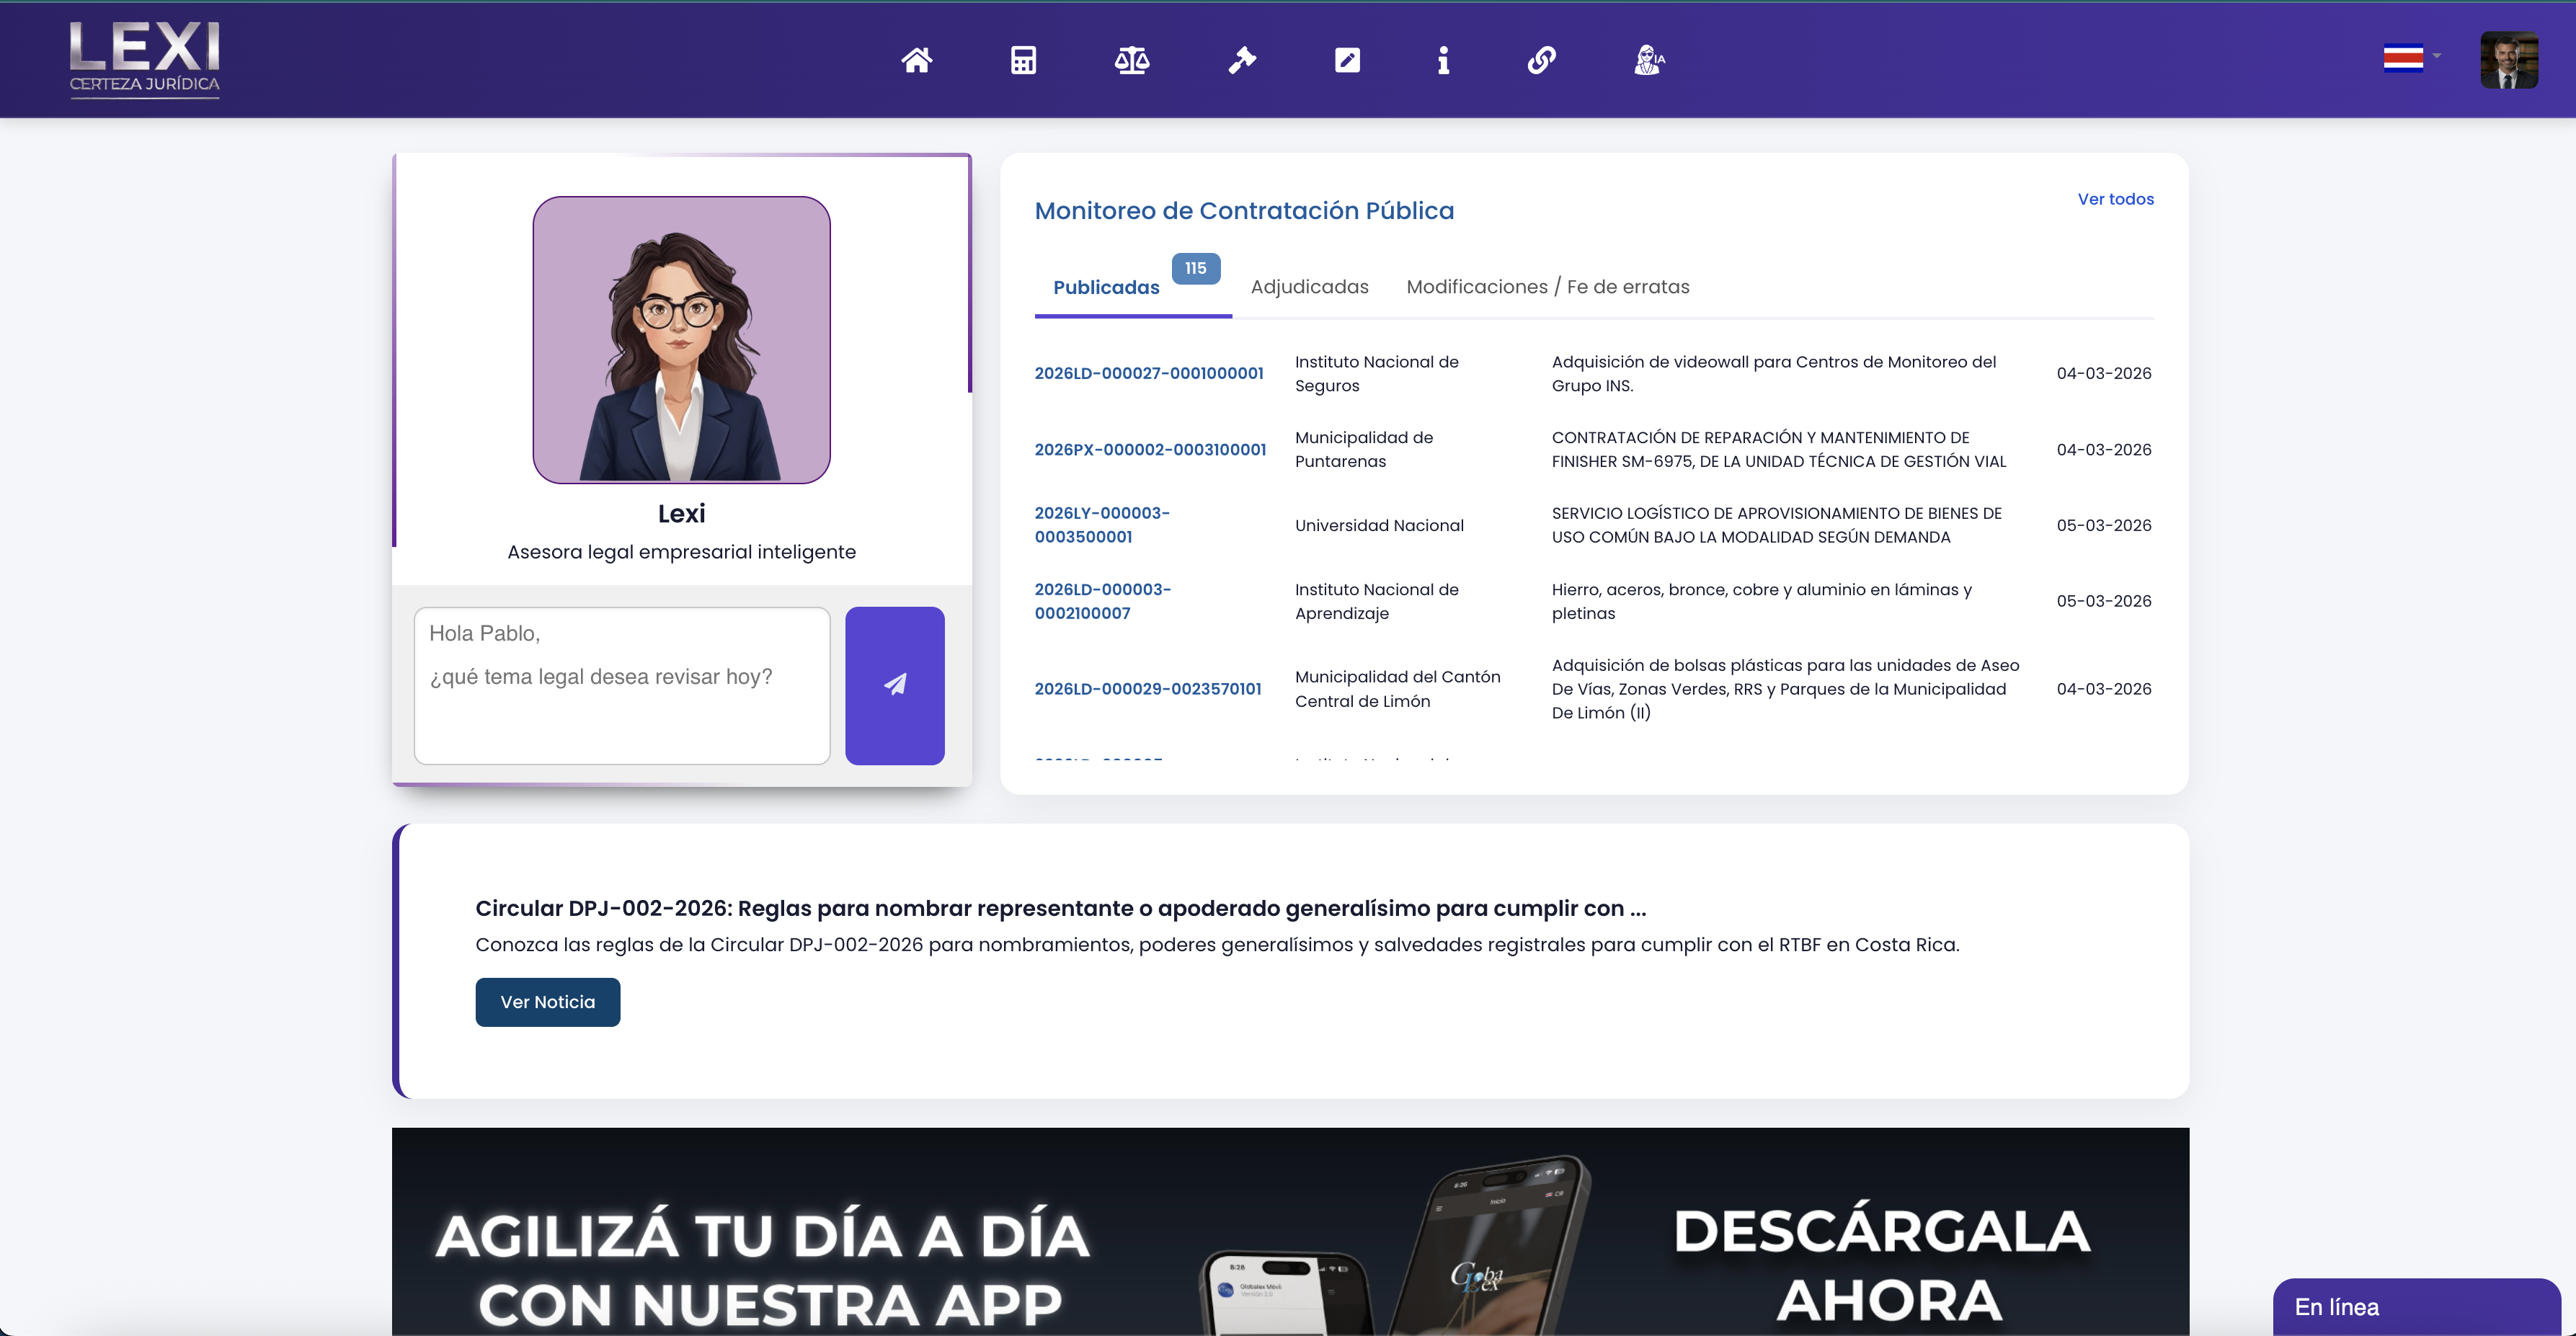Send message with paper plane button

click(x=894, y=685)
